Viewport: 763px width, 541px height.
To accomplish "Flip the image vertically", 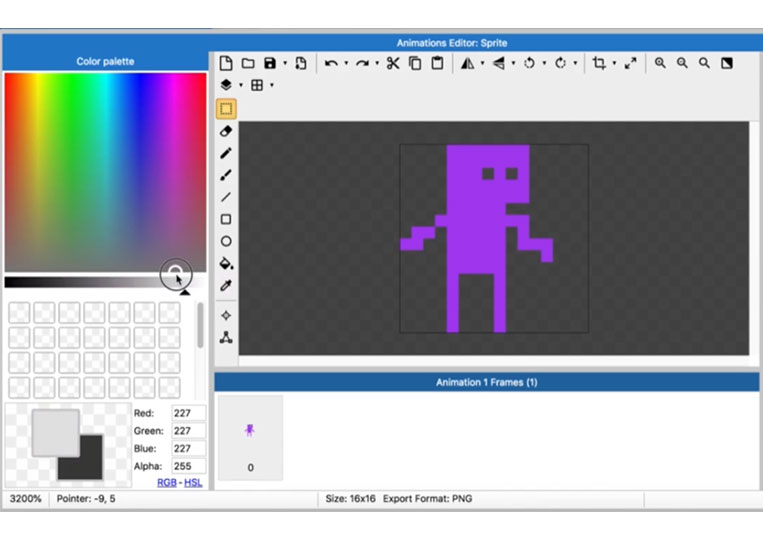I will [499, 63].
